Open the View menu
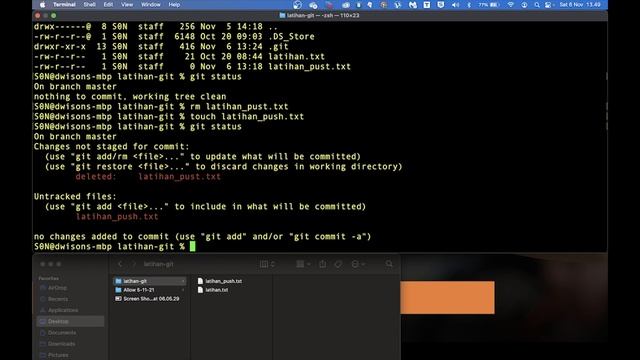Viewport: 640px width, 360px height. pyautogui.click(x=127, y=5)
